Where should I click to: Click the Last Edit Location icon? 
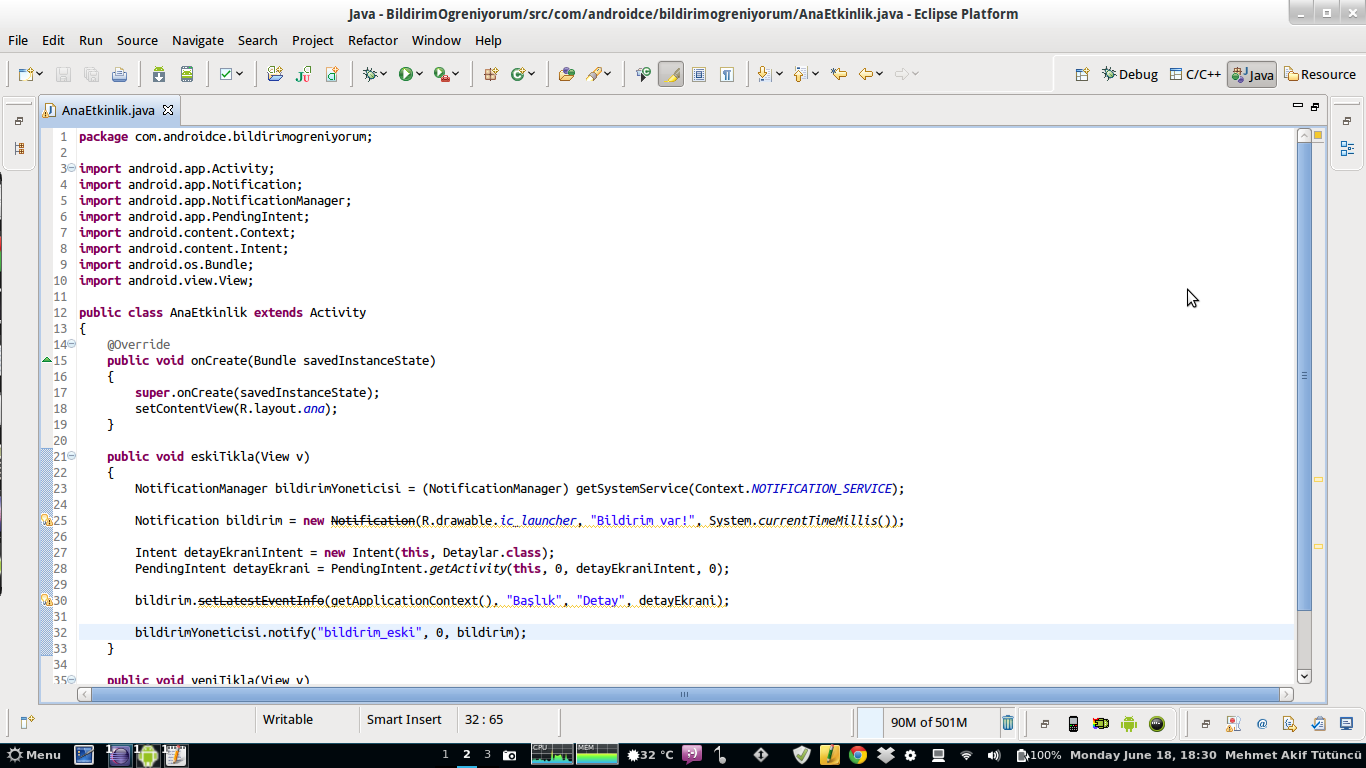(839, 74)
